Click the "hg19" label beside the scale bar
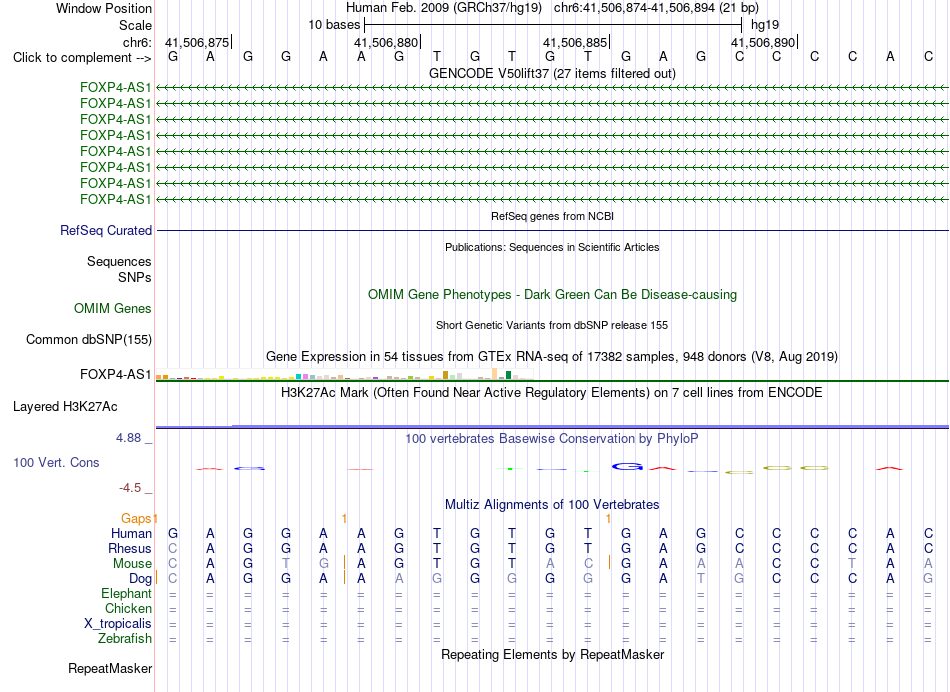950x692 pixels. point(765,25)
